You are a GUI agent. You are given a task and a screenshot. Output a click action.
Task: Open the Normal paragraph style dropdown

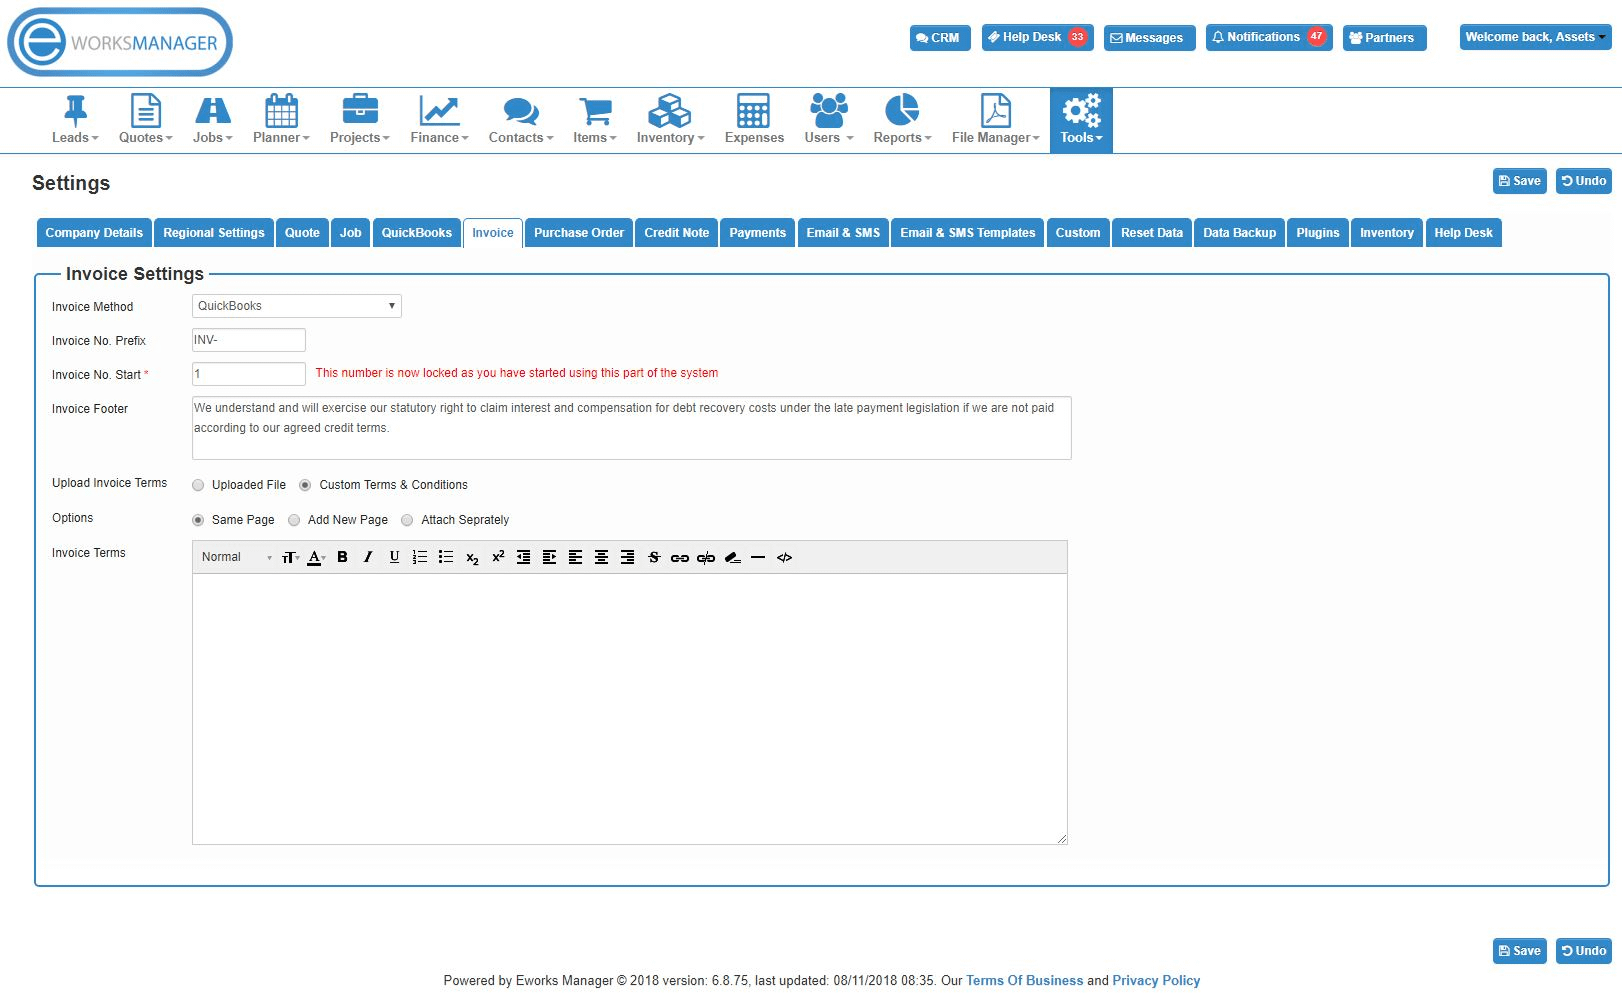click(x=232, y=557)
